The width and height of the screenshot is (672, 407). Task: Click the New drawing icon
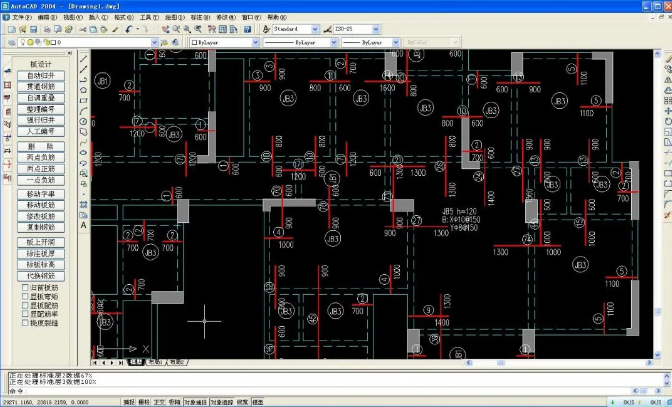click(x=12, y=29)
